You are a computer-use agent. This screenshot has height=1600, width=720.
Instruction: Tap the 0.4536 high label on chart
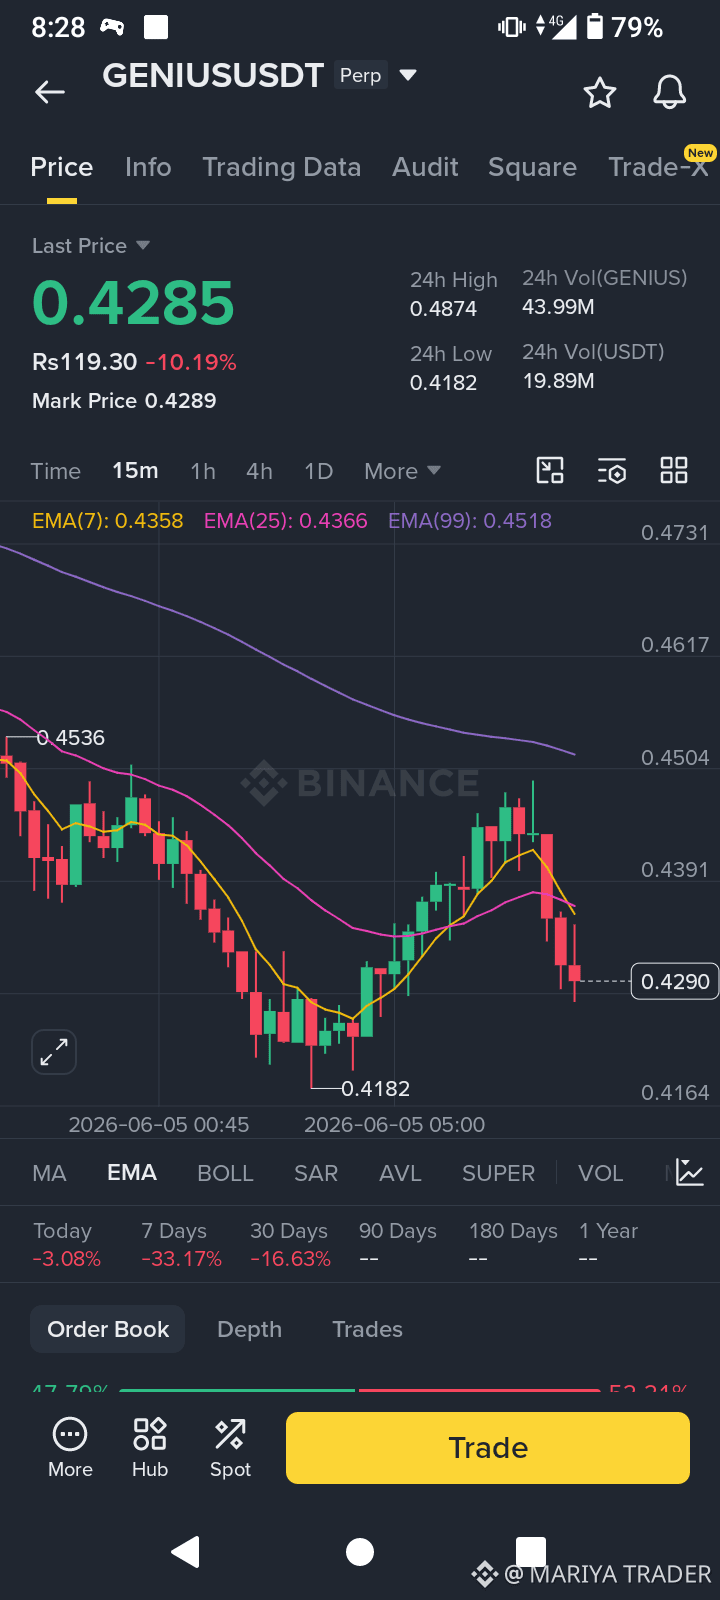[x=70, y=738]
